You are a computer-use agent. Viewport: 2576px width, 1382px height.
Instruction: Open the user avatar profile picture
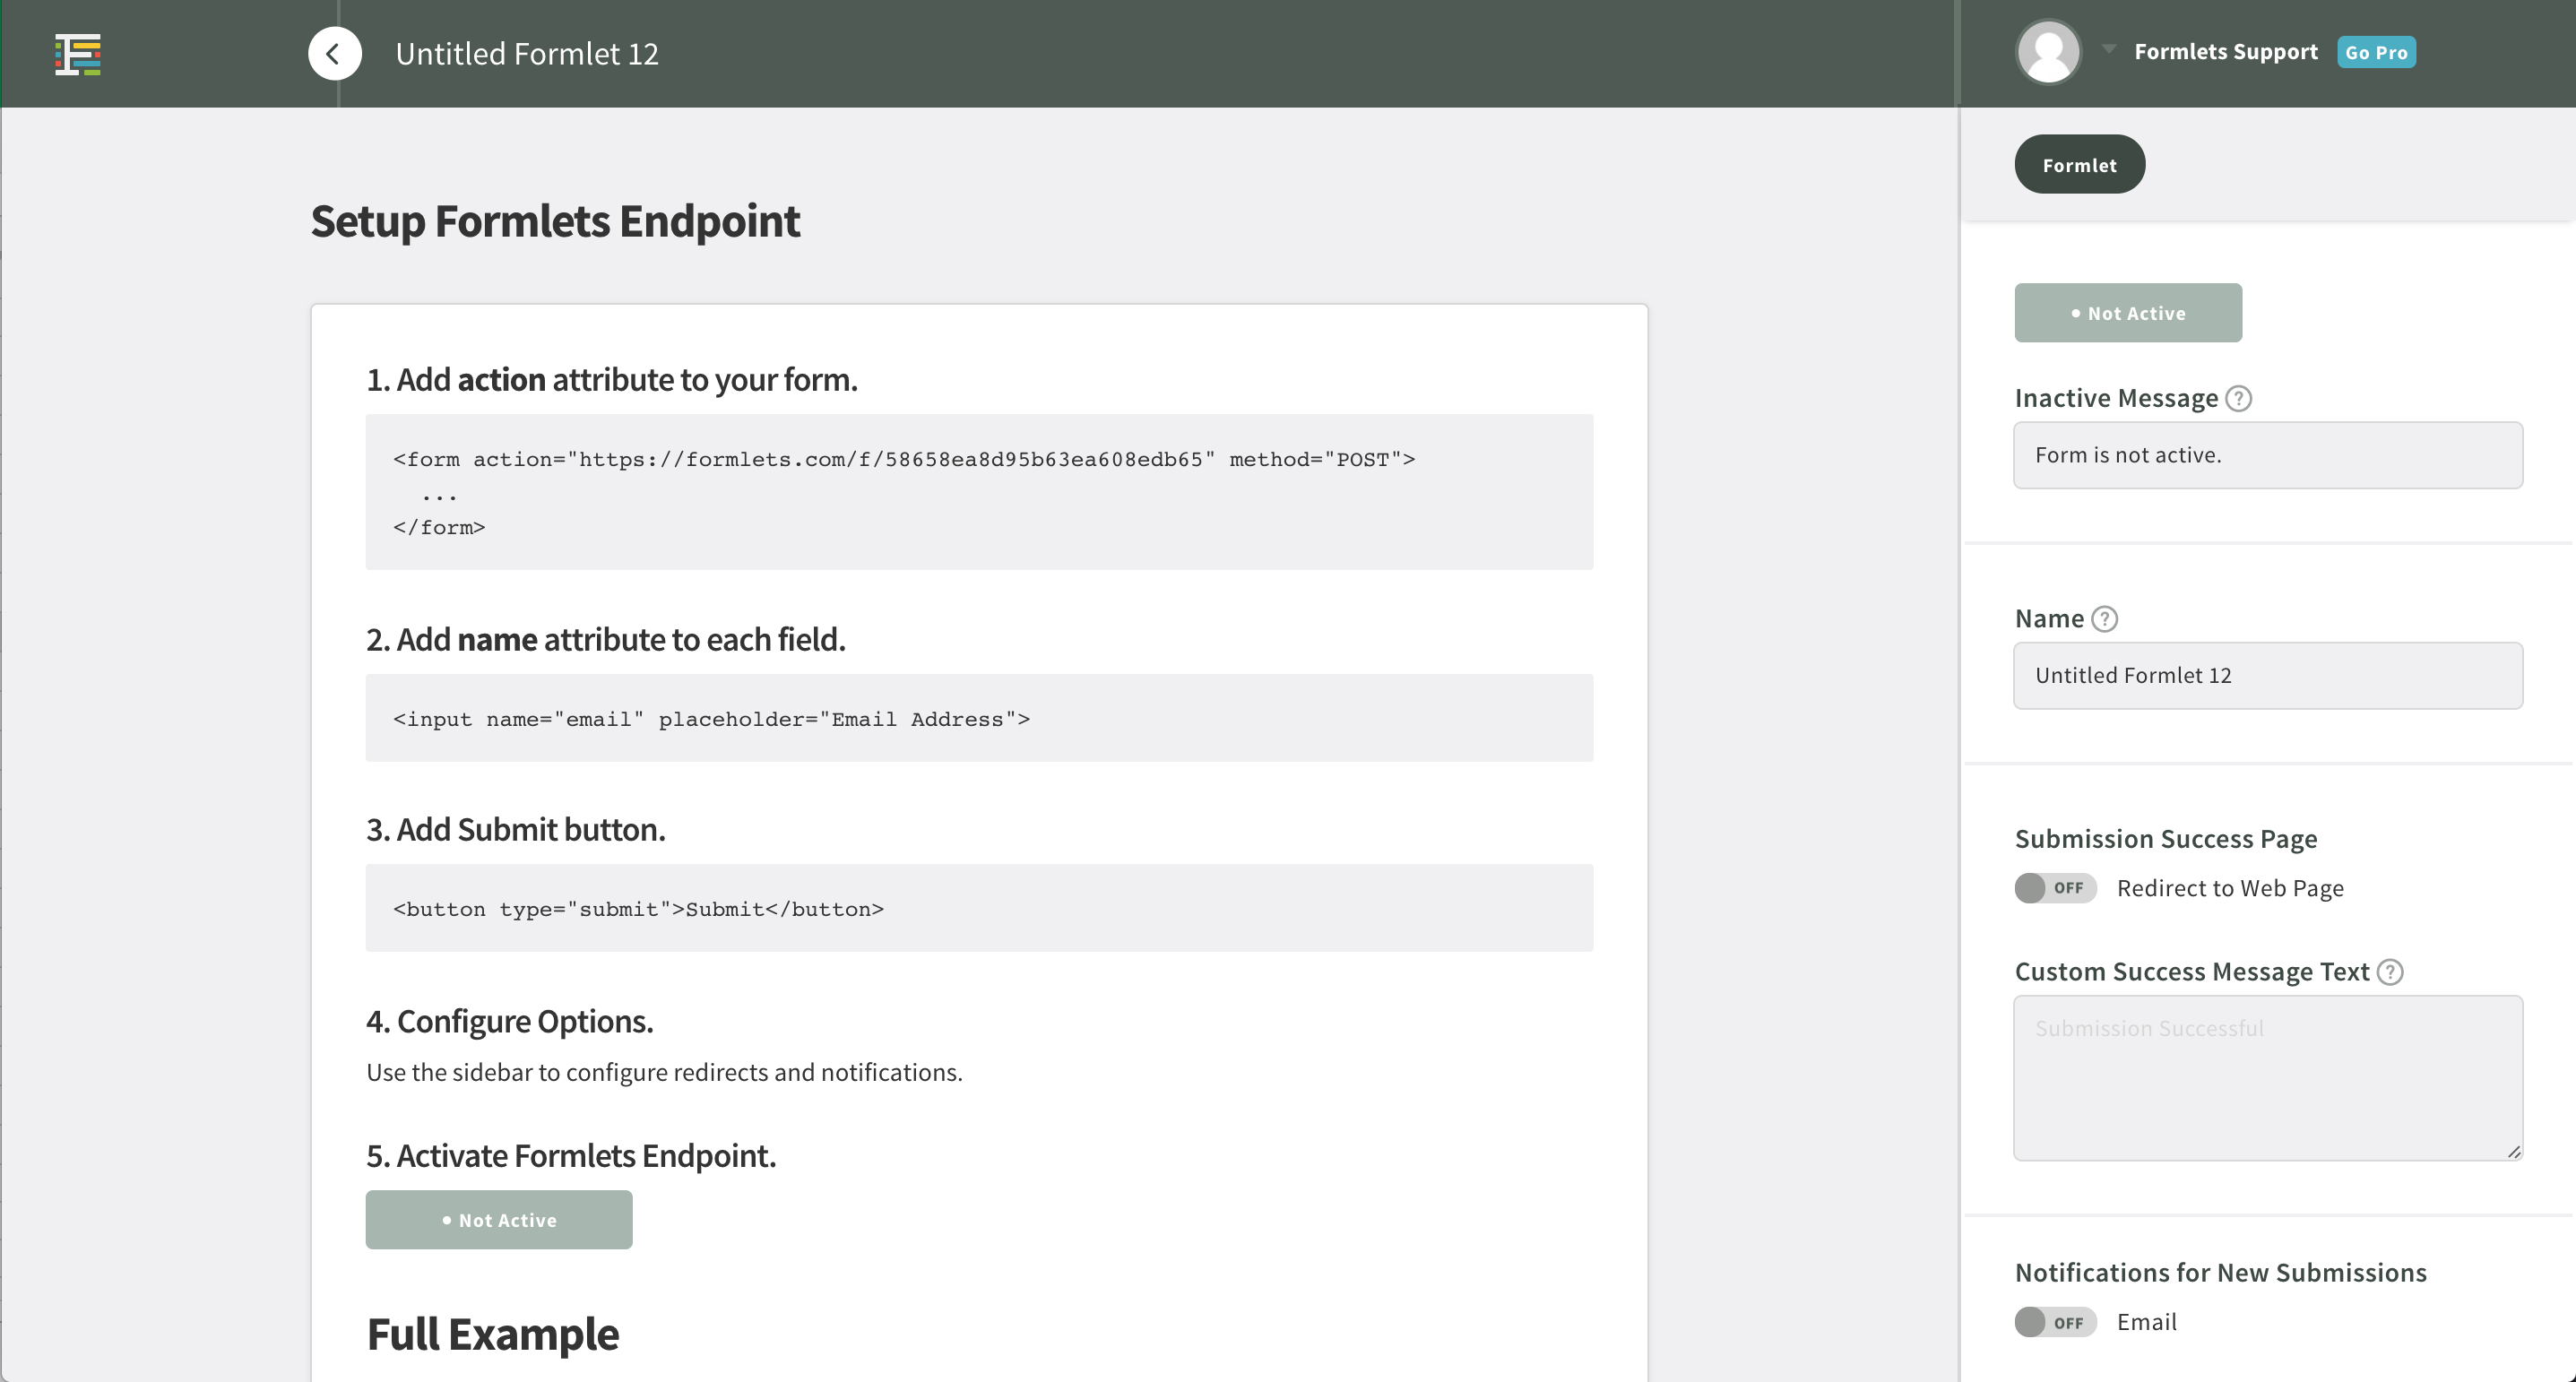[x=2048, y=52]
